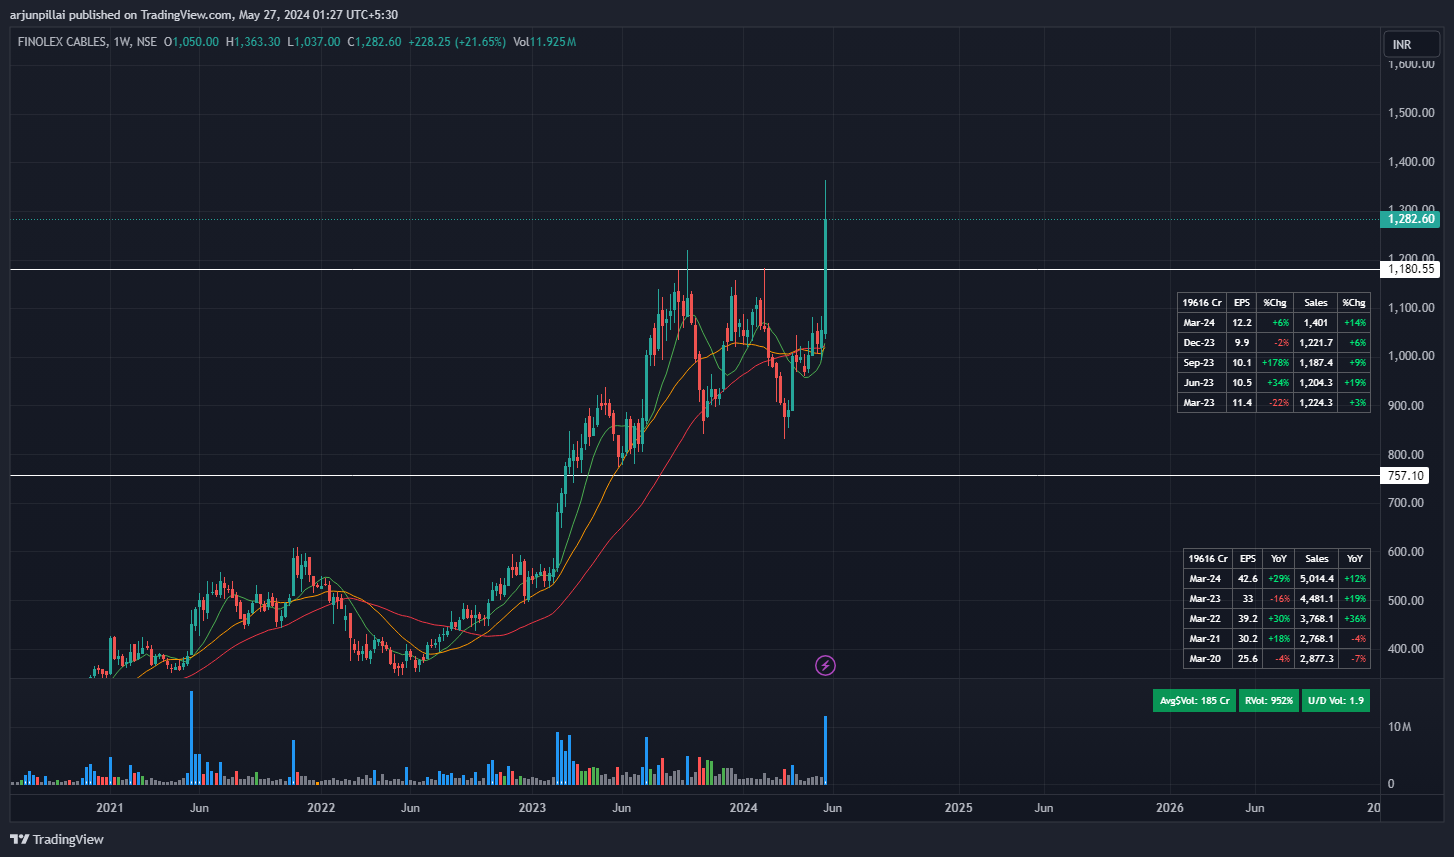Click the 2025 label on time axis
The image size is (1454, 857).
(958, 807)
